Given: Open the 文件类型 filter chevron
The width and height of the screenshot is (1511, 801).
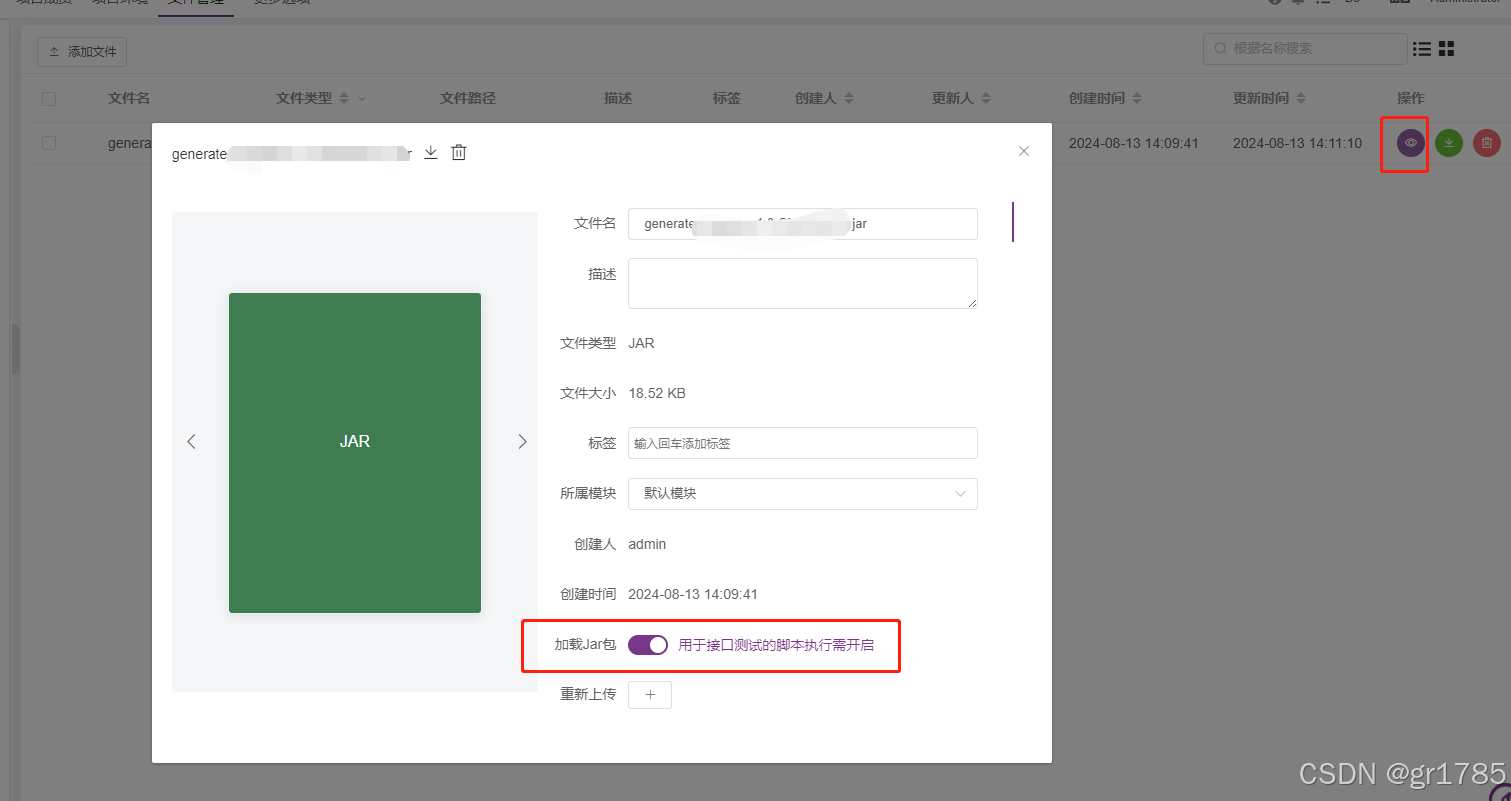Looking at the screenshot, I should tap(362, 98).
